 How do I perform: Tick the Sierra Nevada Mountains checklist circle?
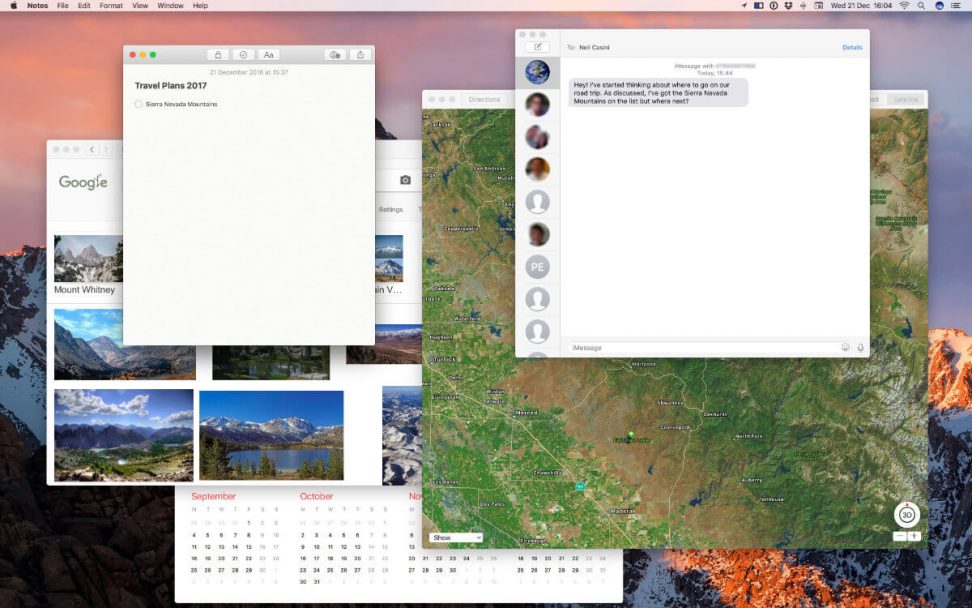click(x=138, y=104)
